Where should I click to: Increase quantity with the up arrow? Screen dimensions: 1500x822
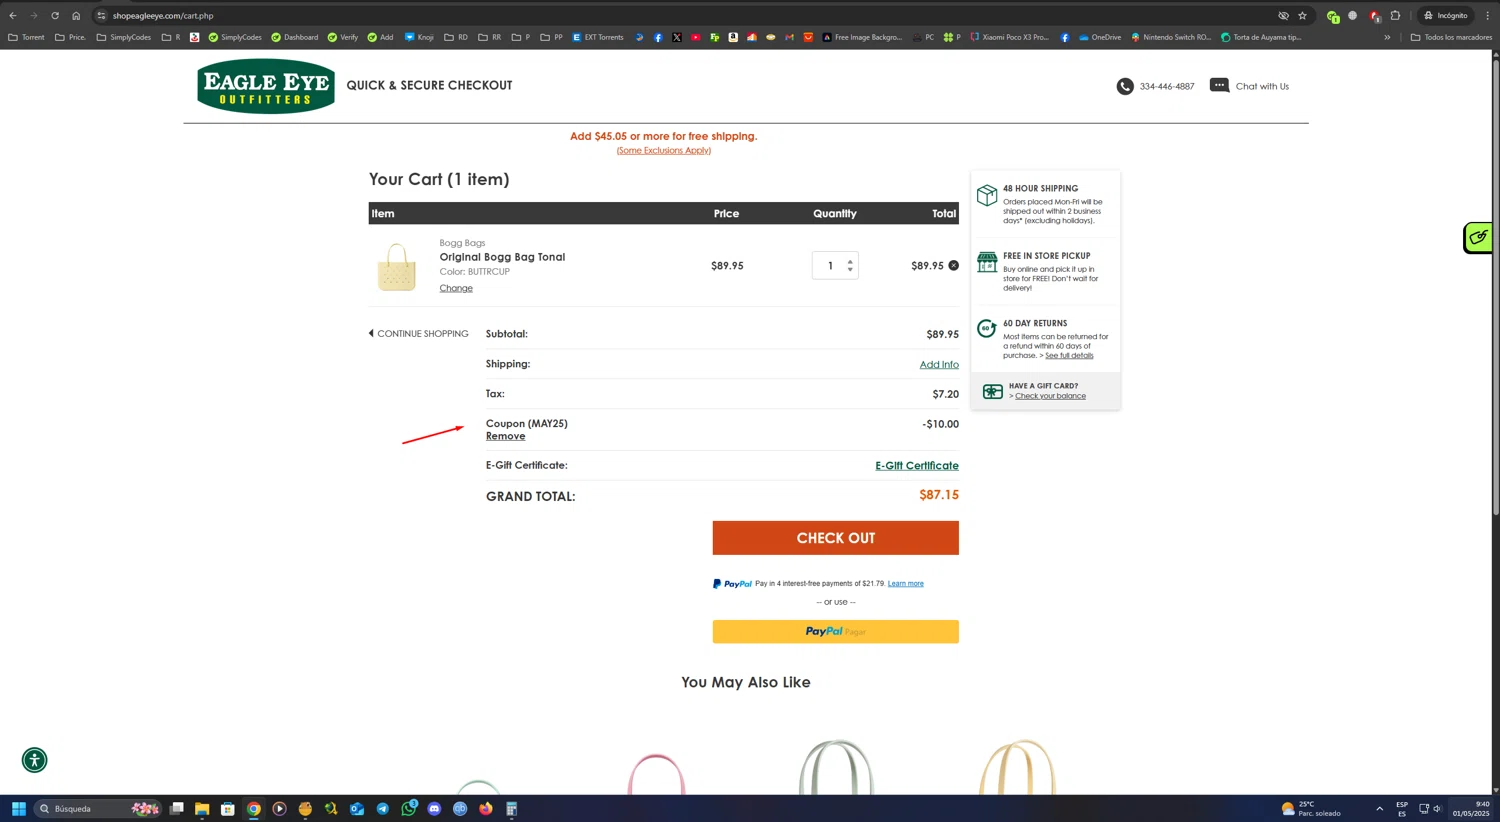click(x=850, y=262)
